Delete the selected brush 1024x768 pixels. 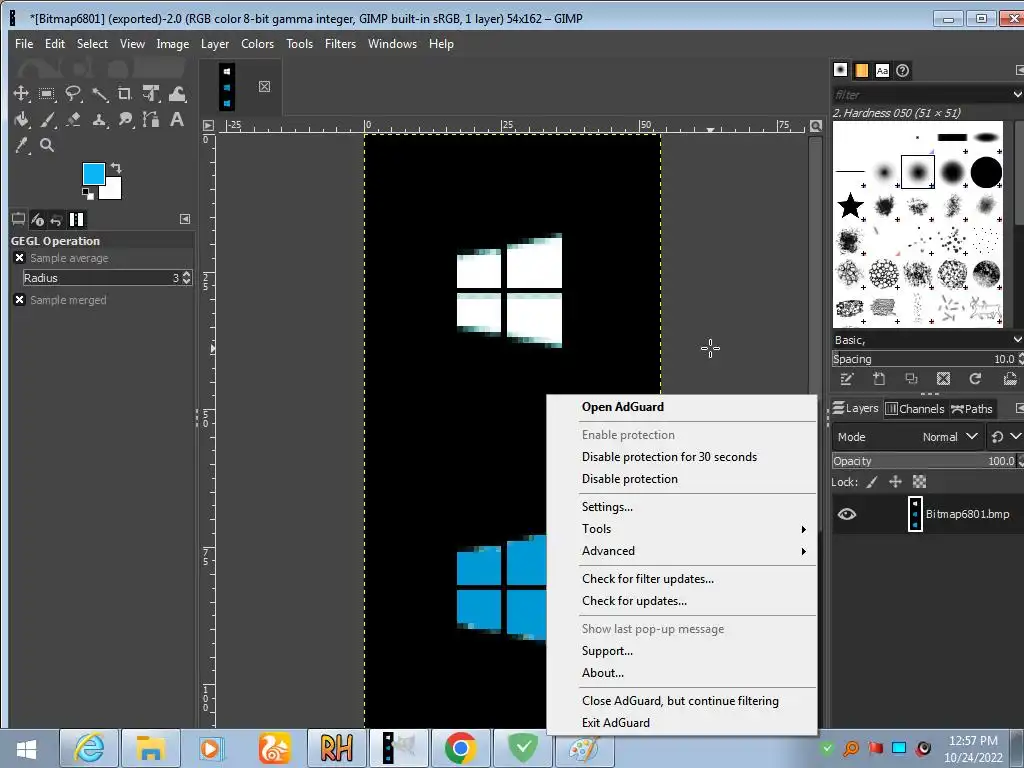coord(943,379)
